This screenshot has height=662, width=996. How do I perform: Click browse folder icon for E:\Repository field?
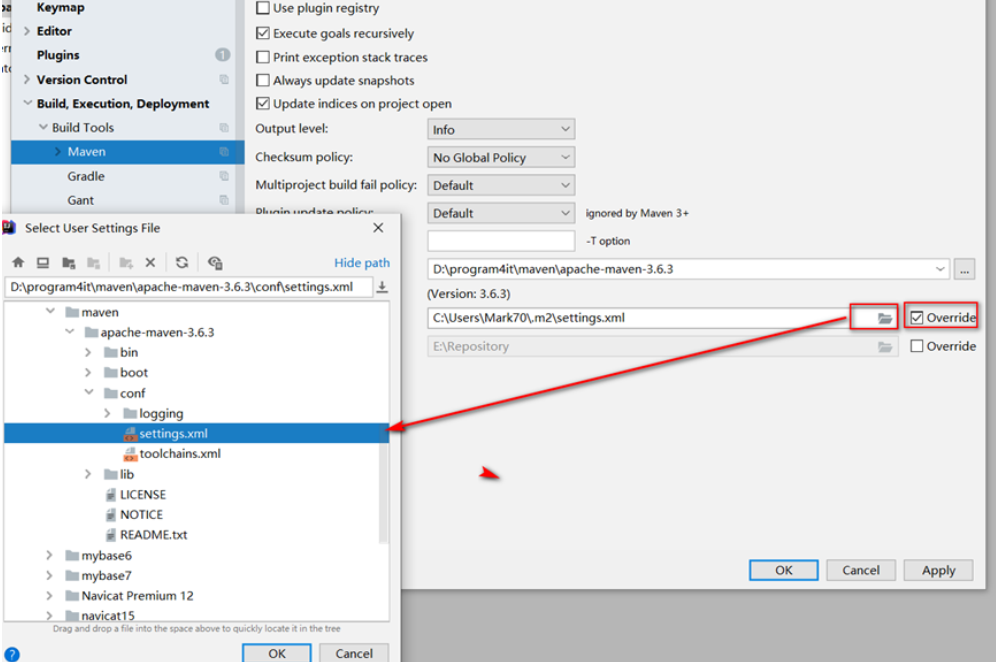click(885, 347)
